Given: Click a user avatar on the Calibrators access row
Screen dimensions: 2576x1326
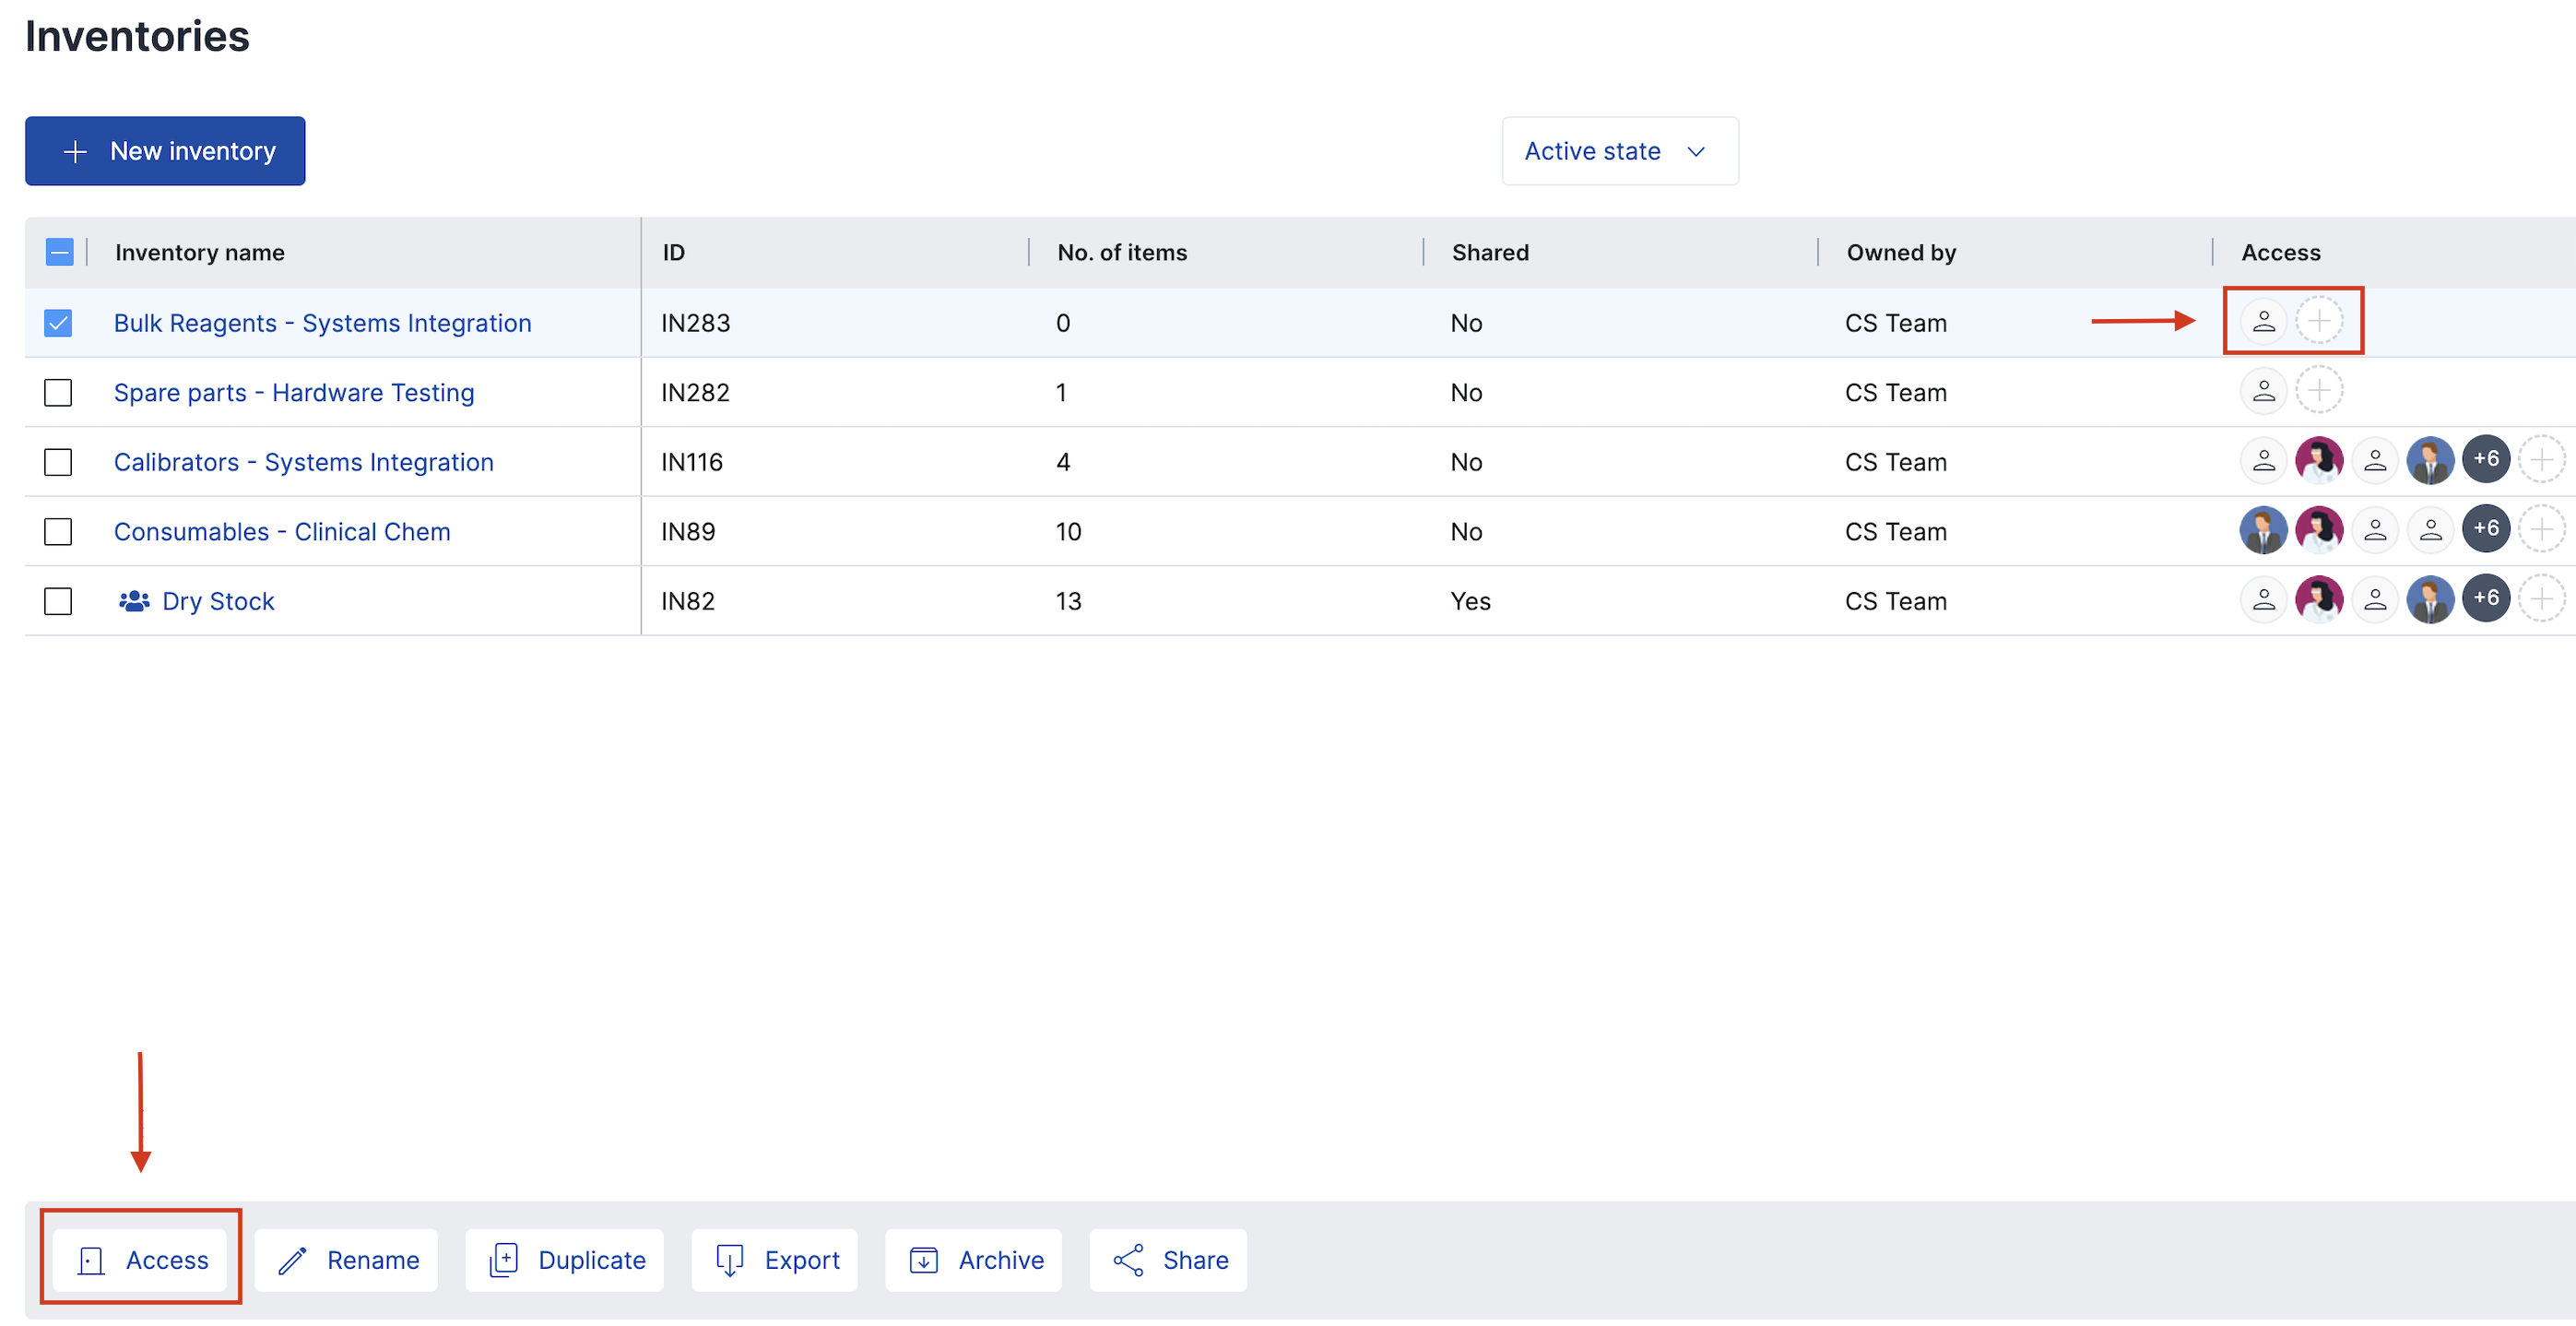Looking at the screenshot, I should (2321, 460).
